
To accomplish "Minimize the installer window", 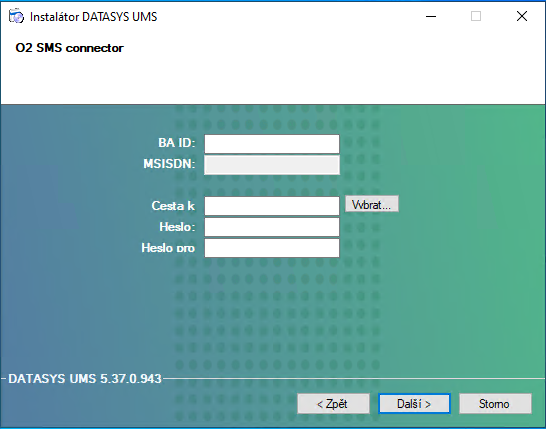I will 431,16.
